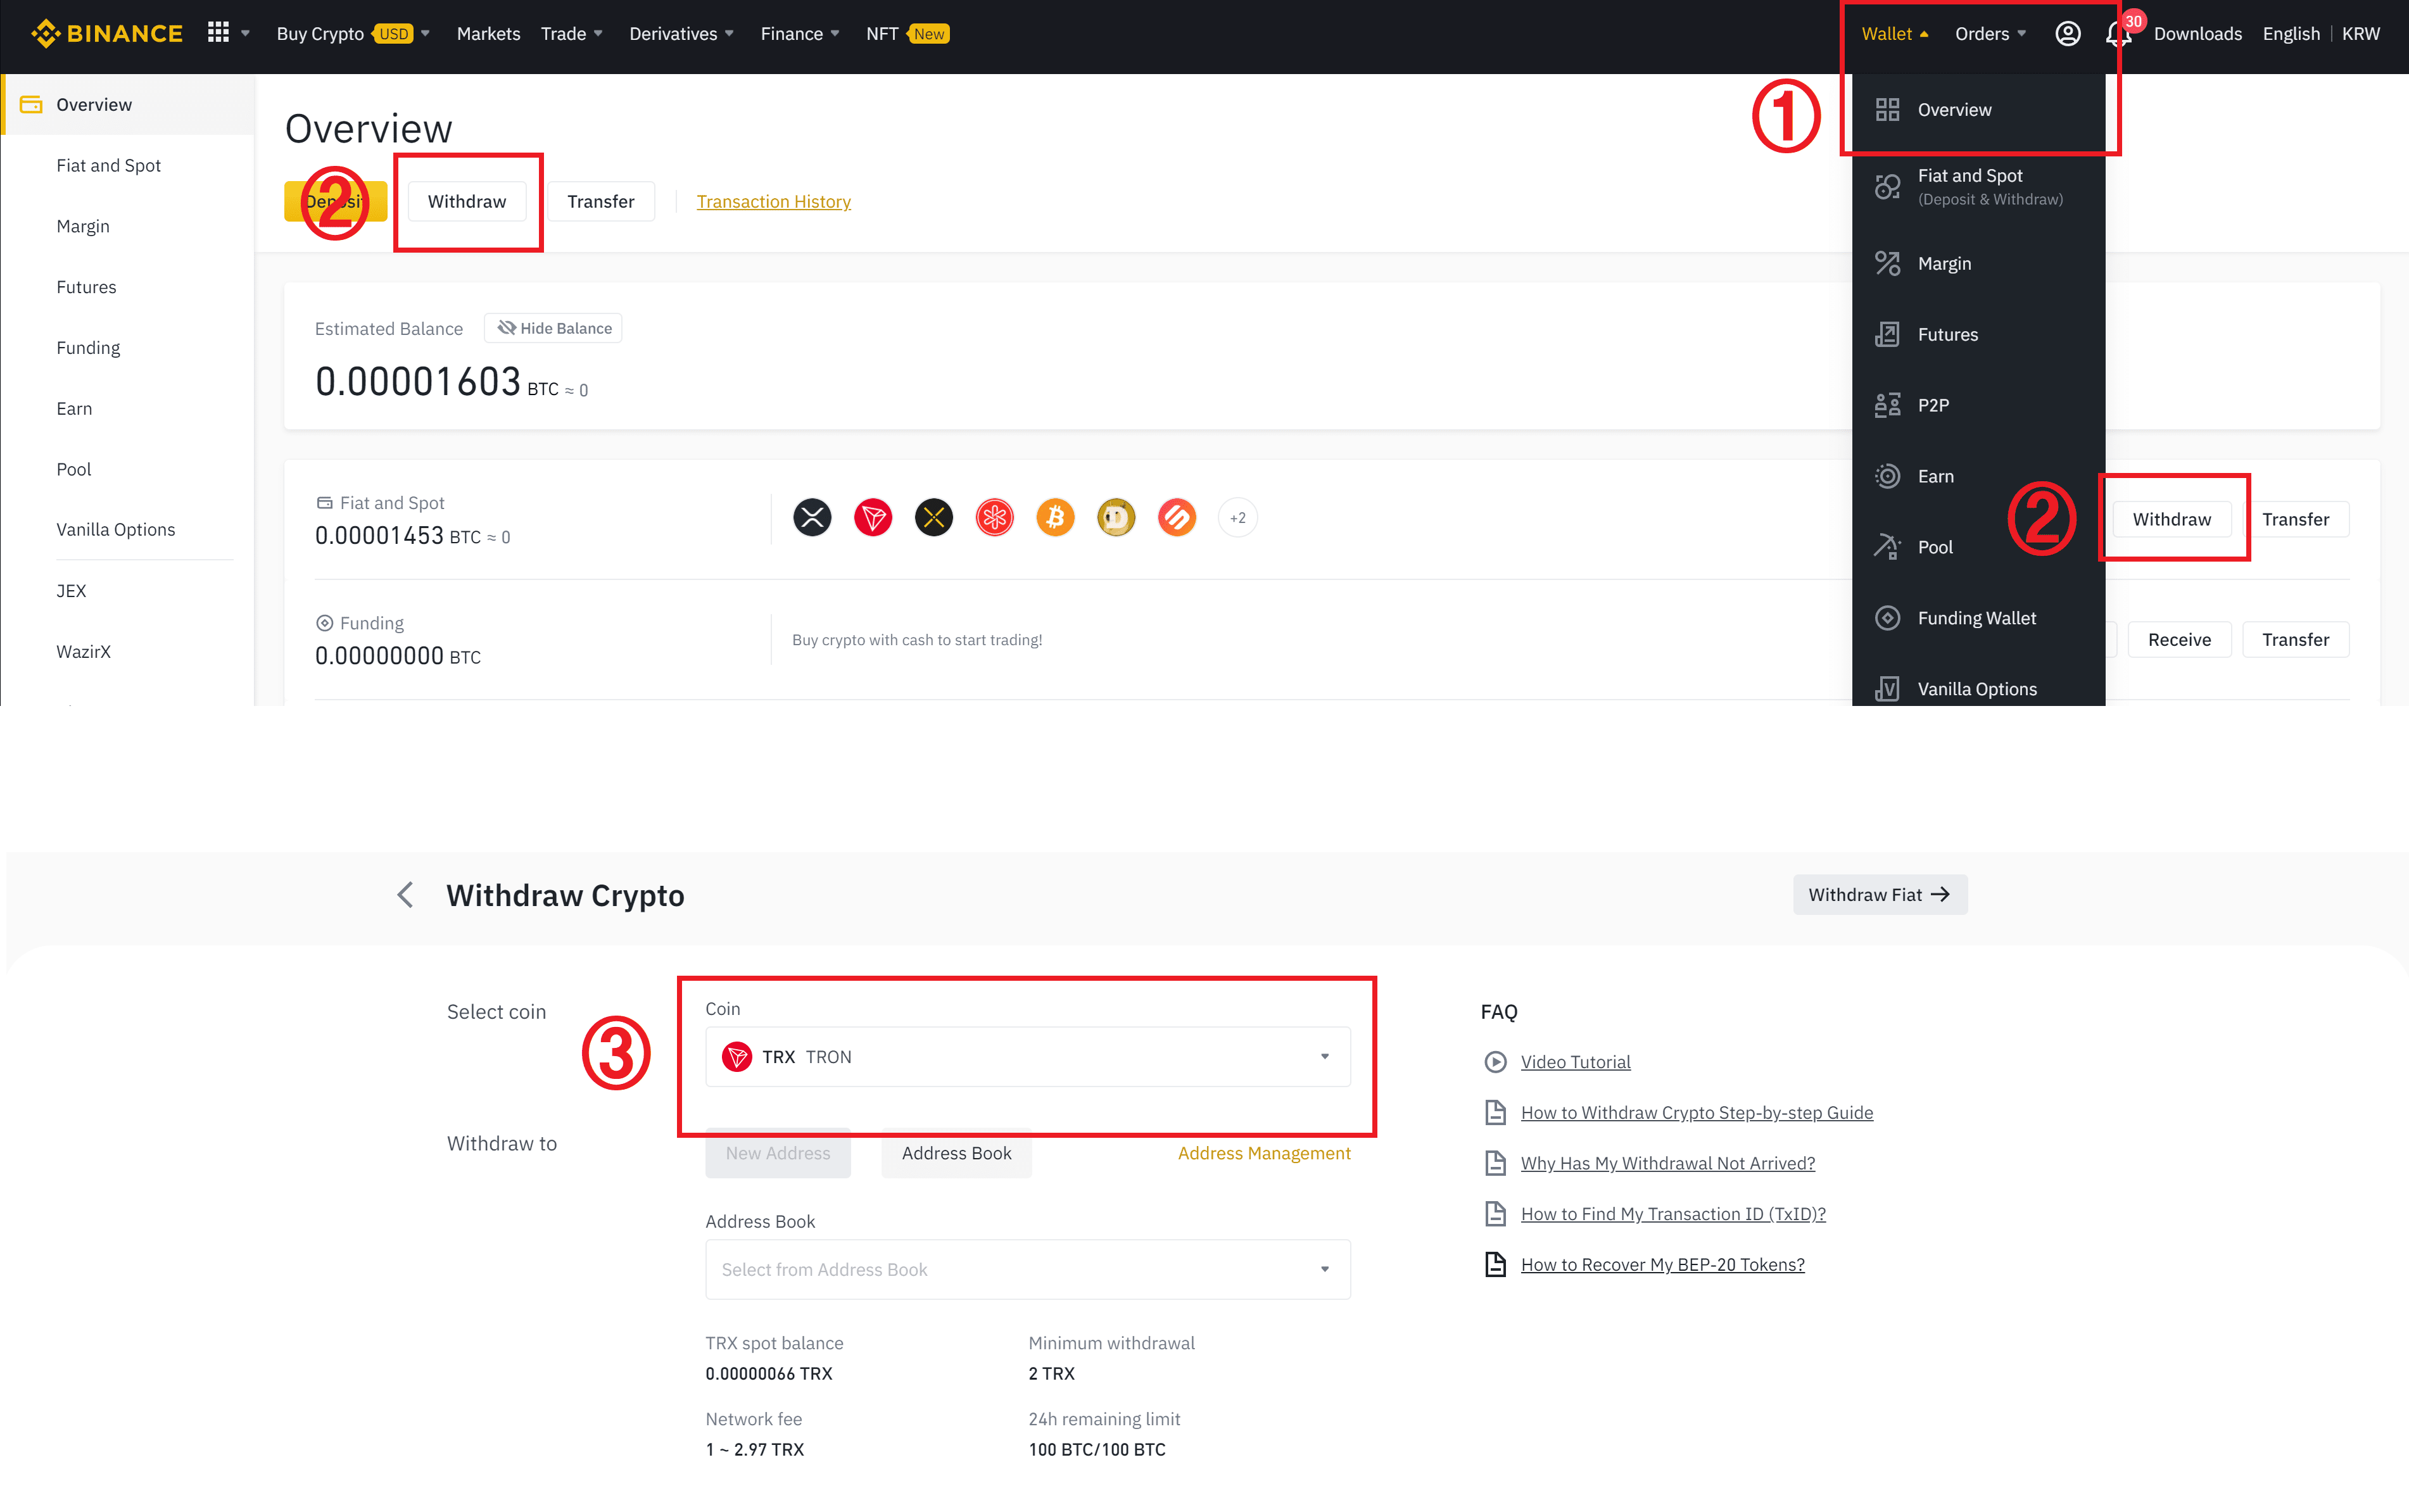Switch to New Address option
The height and width of the screenshot is (1512, 2409).
pos(777,1153)
